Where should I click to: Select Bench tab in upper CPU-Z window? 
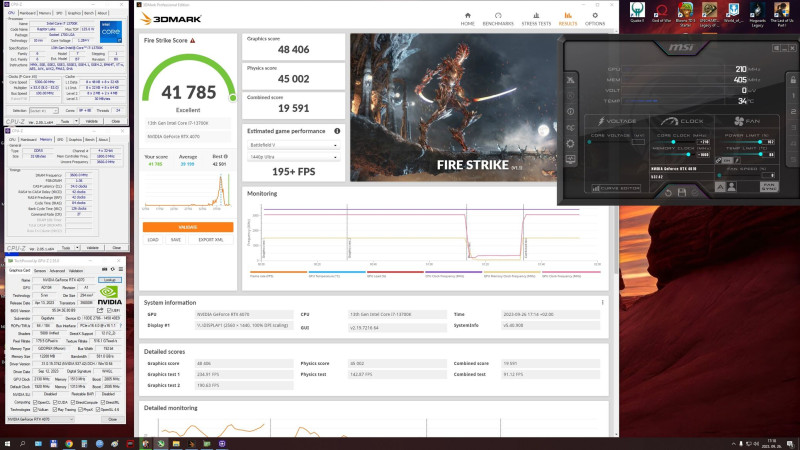point(89,13)
